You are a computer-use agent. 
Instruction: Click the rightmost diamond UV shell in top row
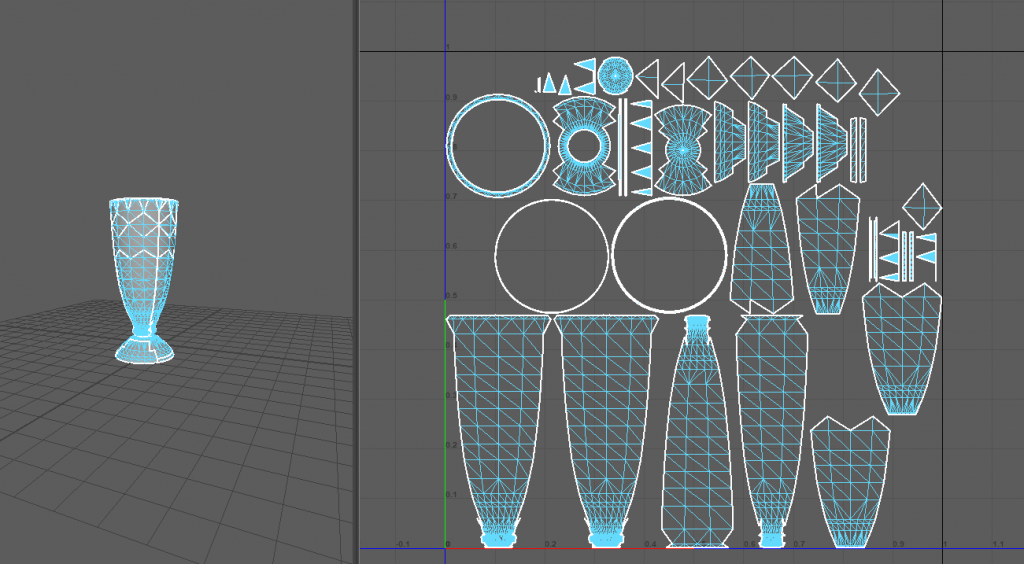tap(878, 88)
